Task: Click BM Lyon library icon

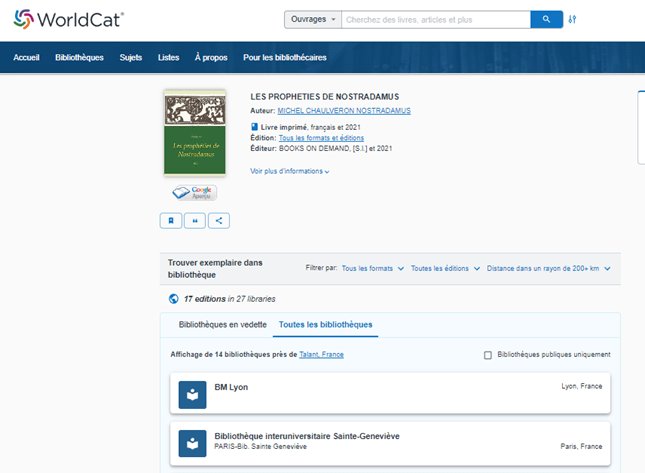Action: pyautogui.click(x=193, y=395)
